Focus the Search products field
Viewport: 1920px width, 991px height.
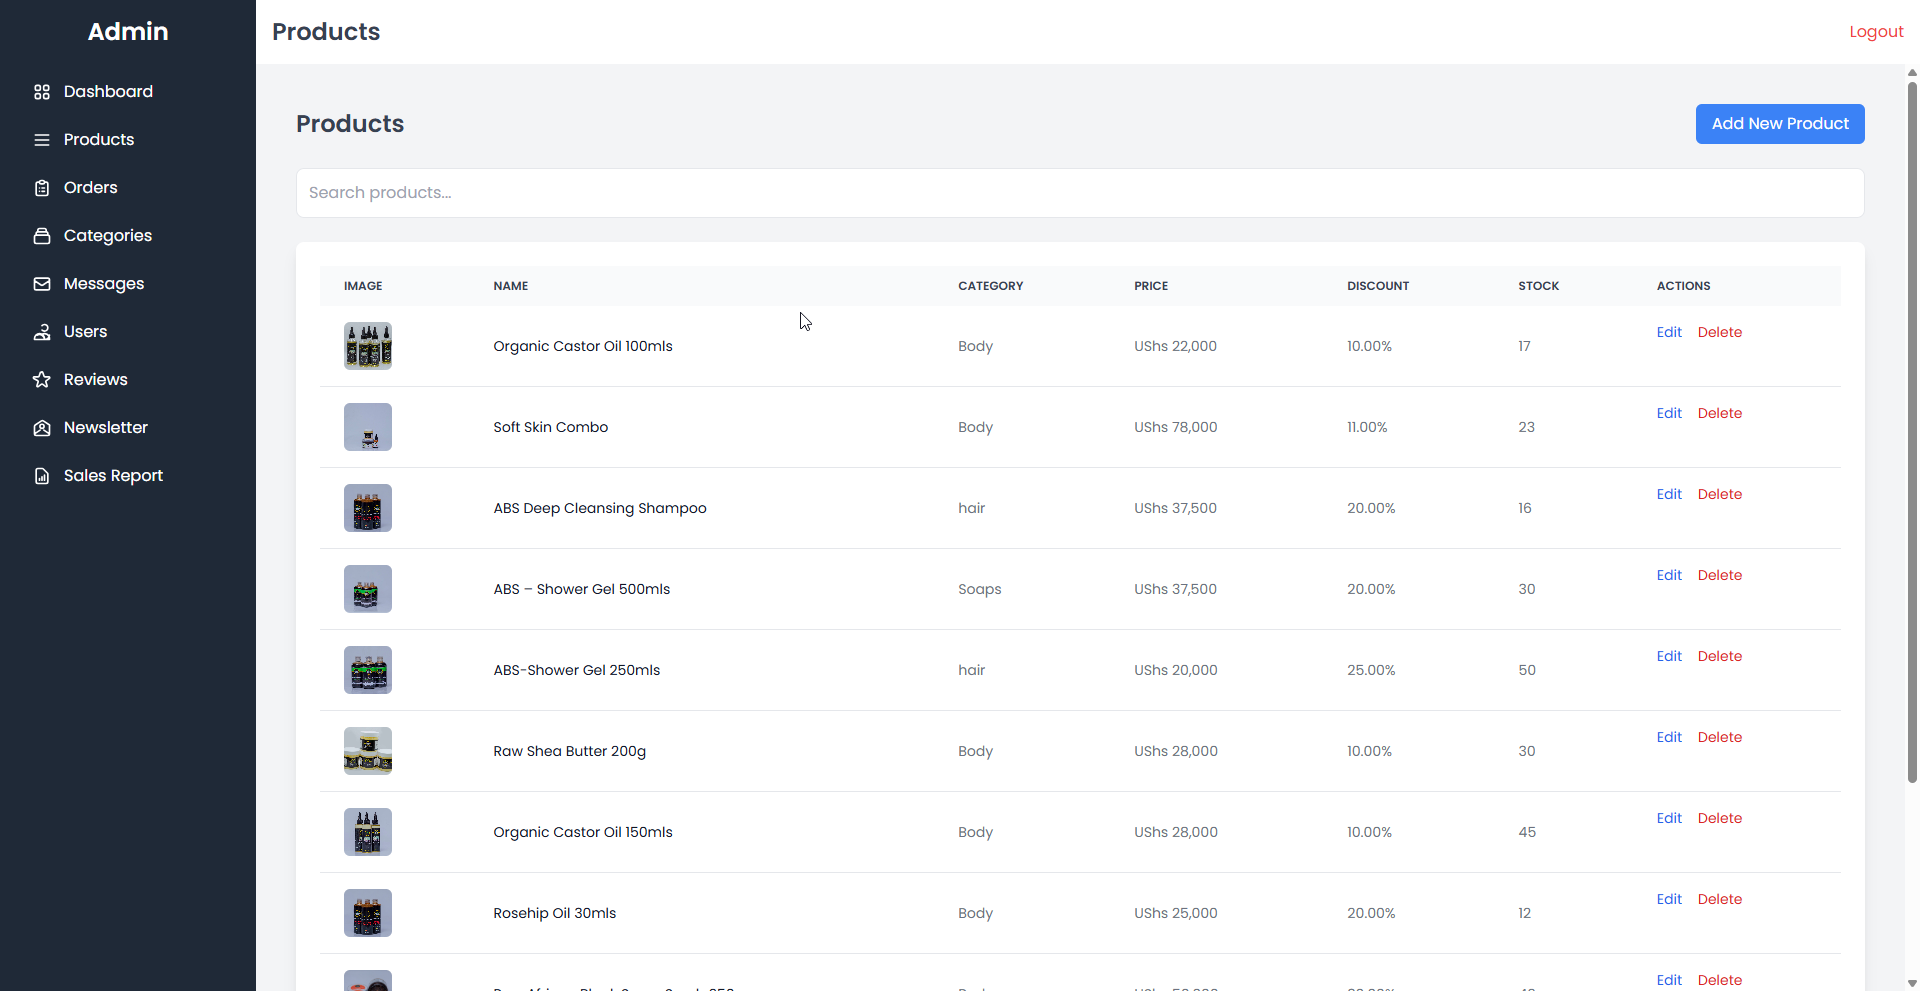[x=1080, y=193]
